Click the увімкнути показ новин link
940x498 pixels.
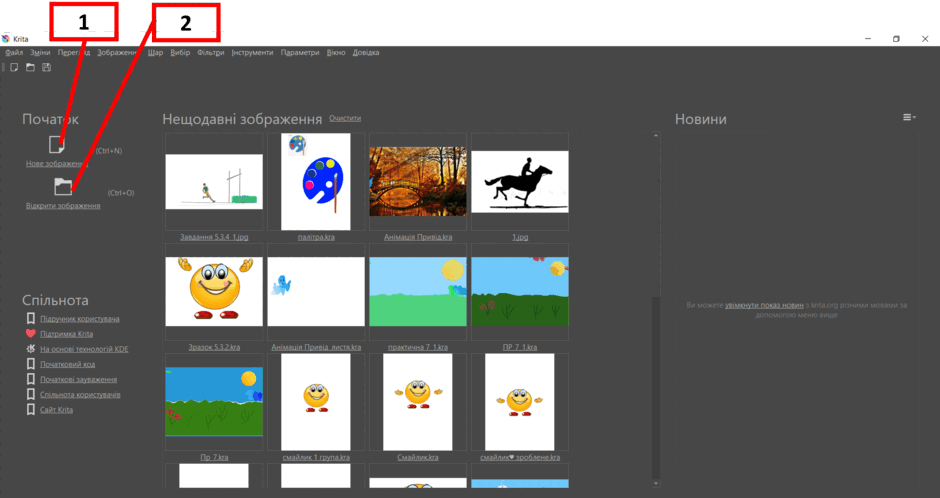point(764,305)
